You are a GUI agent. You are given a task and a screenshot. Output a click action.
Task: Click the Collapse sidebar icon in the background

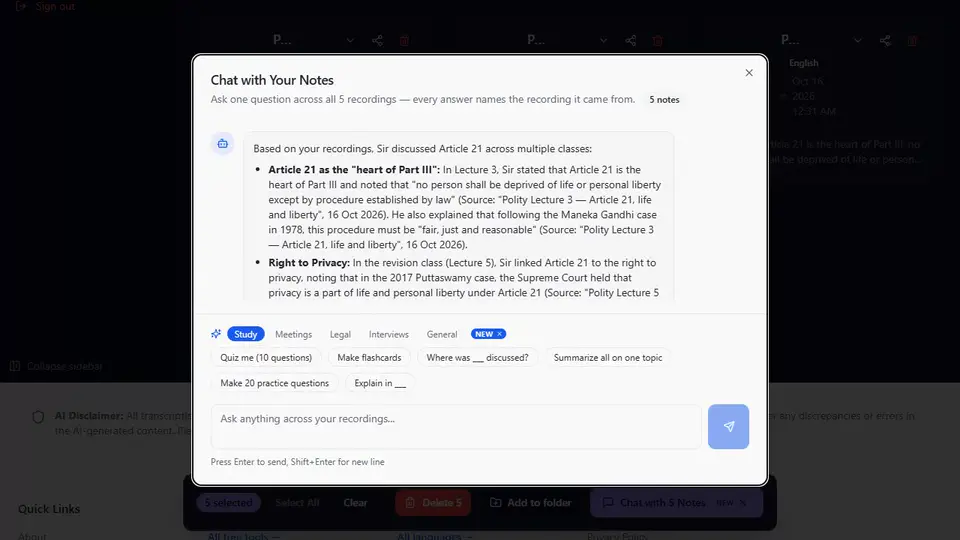point(15,366)
